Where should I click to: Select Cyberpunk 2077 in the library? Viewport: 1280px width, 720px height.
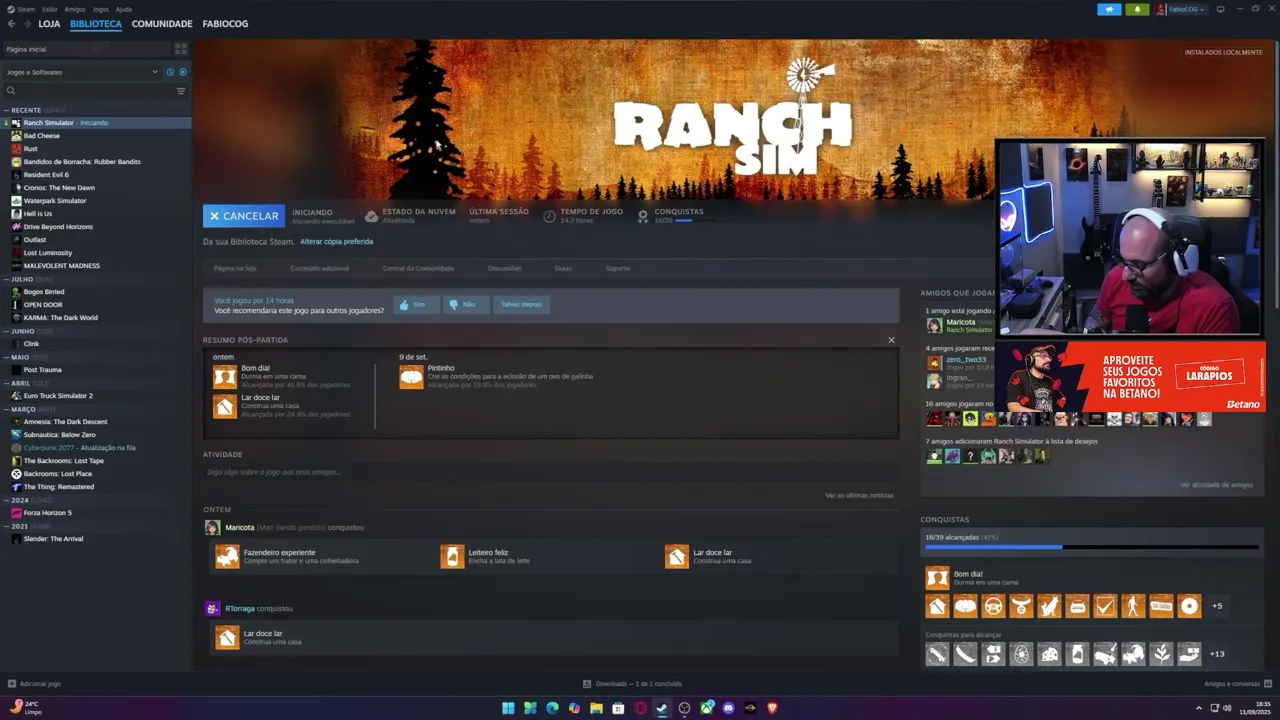[80, 448]
